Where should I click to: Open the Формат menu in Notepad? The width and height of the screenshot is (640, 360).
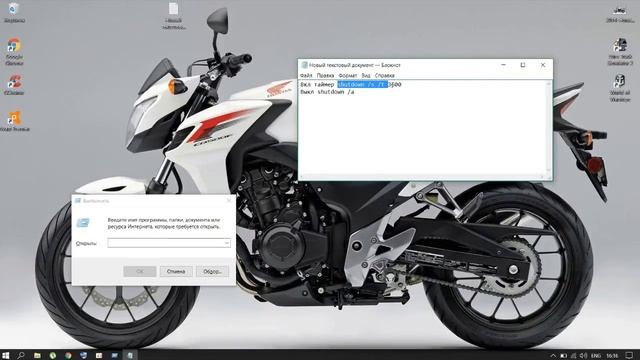coord(348,76)
